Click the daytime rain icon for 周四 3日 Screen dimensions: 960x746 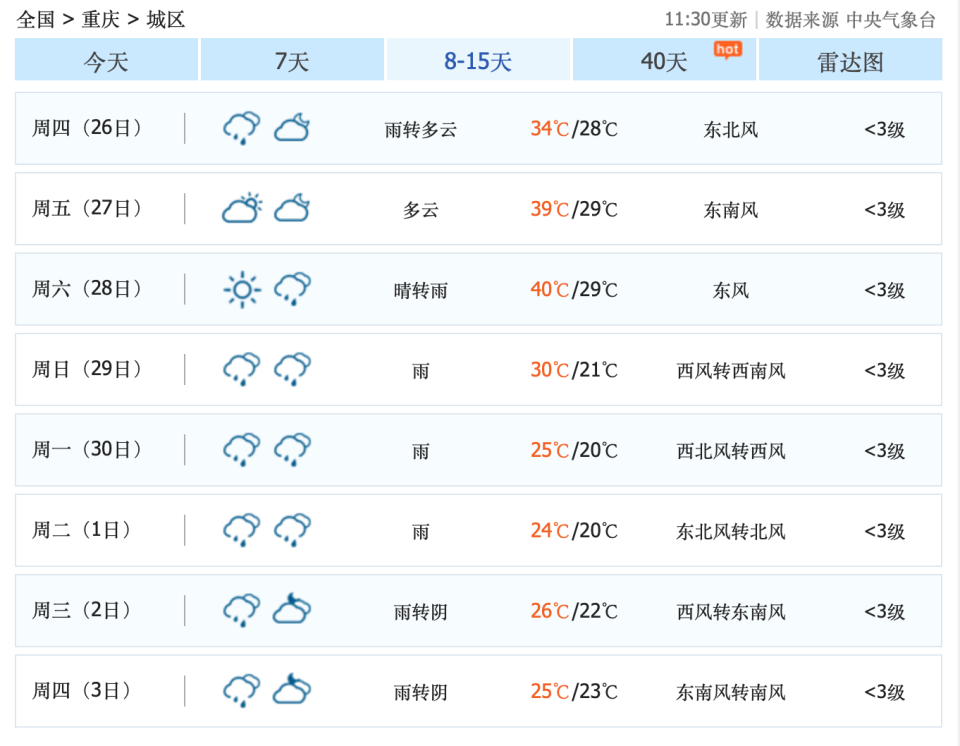[x=241, y=691]
